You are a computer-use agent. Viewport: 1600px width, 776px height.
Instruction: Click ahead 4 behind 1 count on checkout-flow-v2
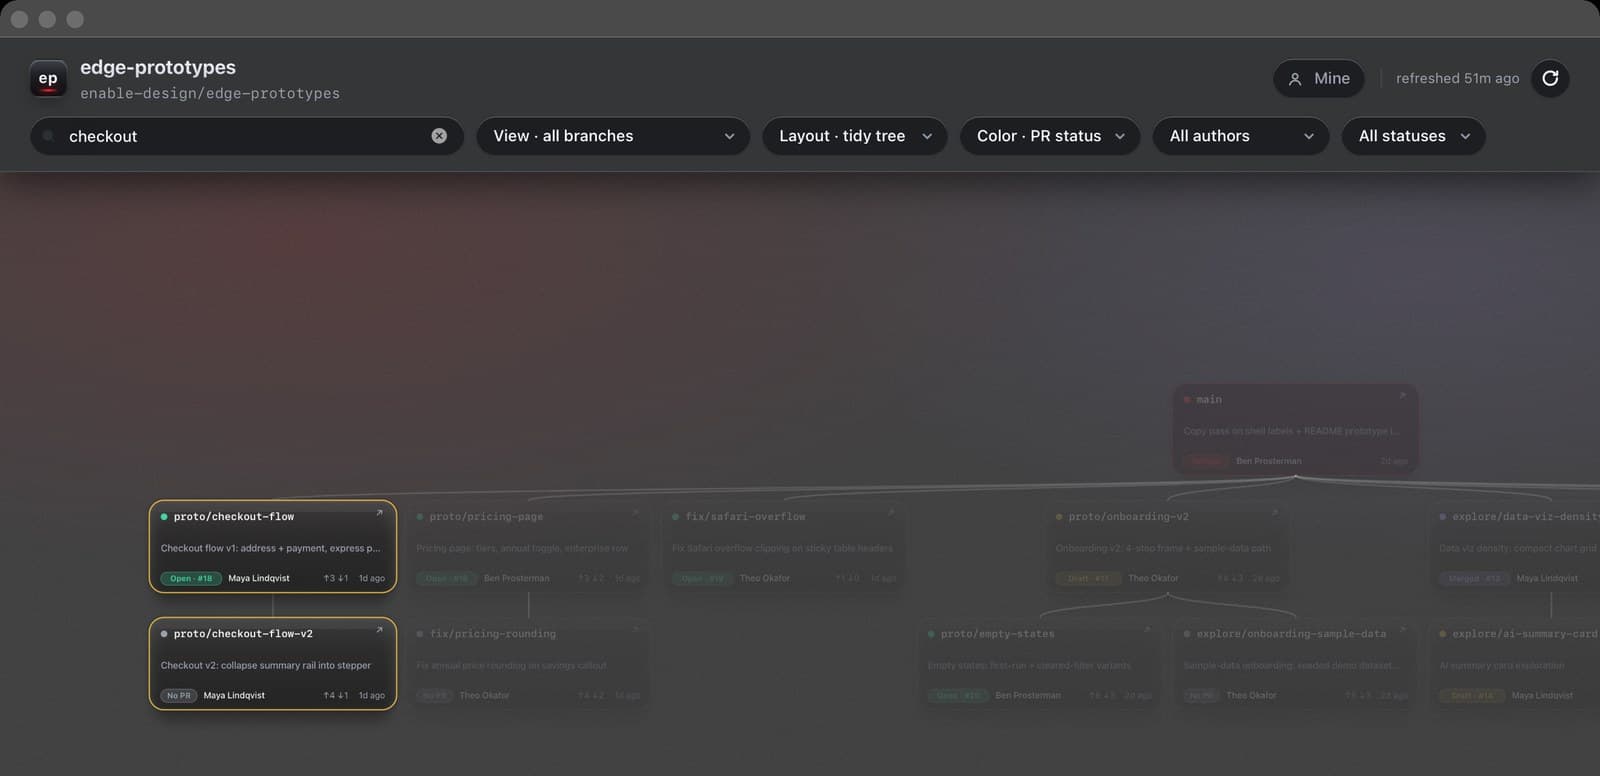[336, 695]
